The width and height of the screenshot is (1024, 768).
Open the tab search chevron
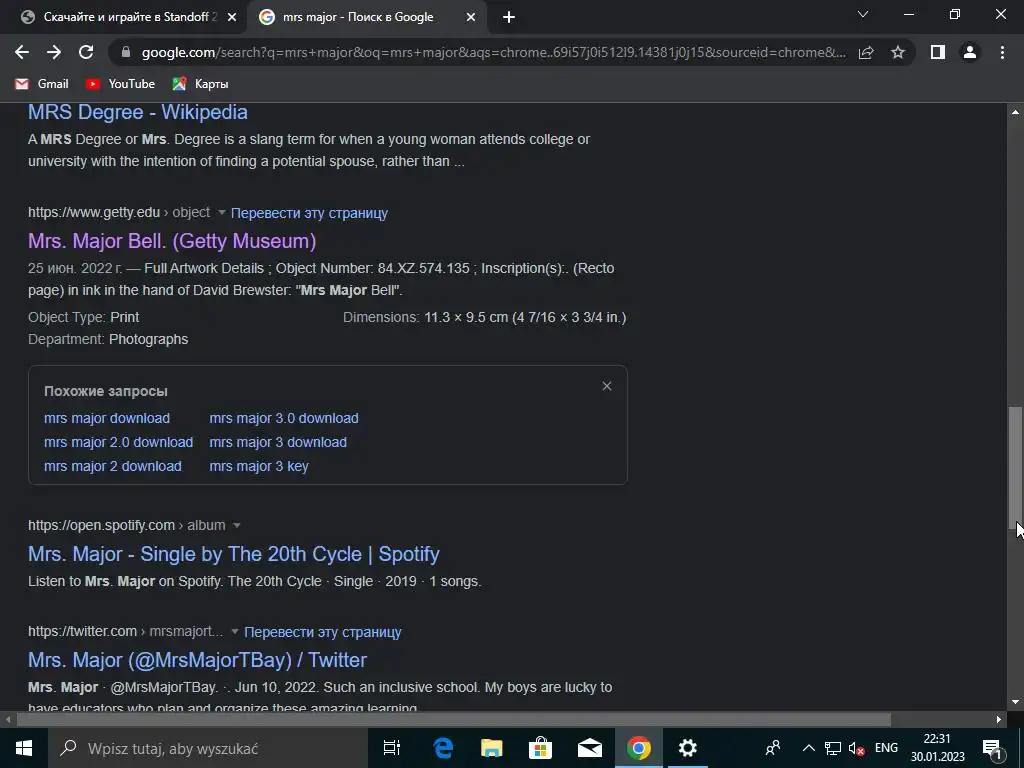[863, 14]
